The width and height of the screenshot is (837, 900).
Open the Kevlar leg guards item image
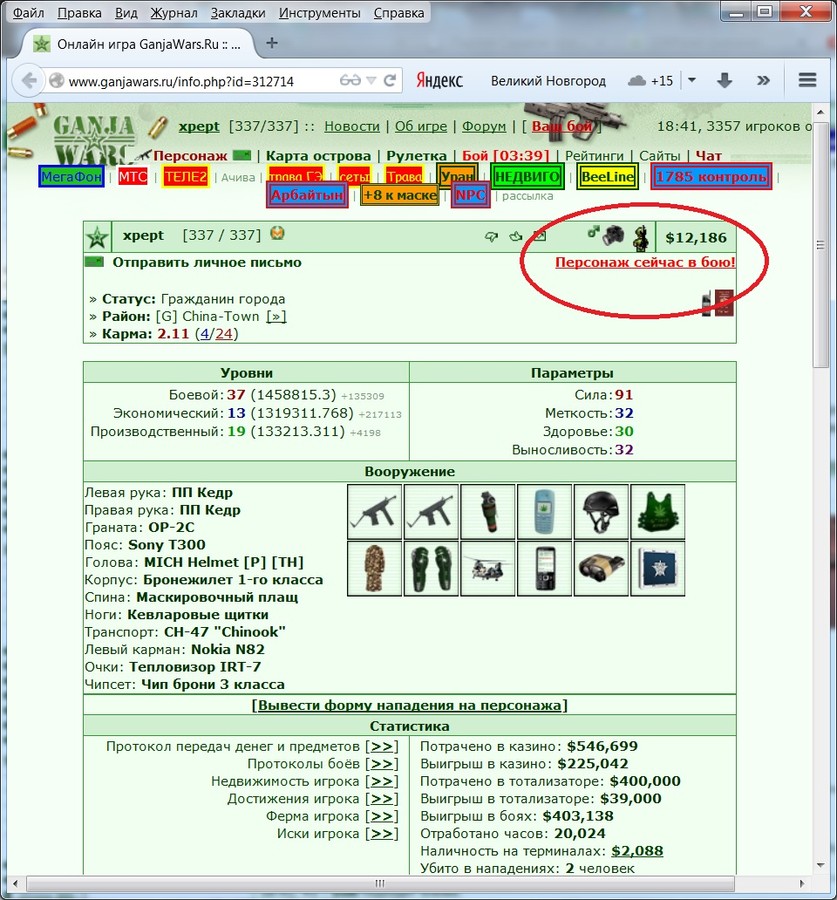431,568
